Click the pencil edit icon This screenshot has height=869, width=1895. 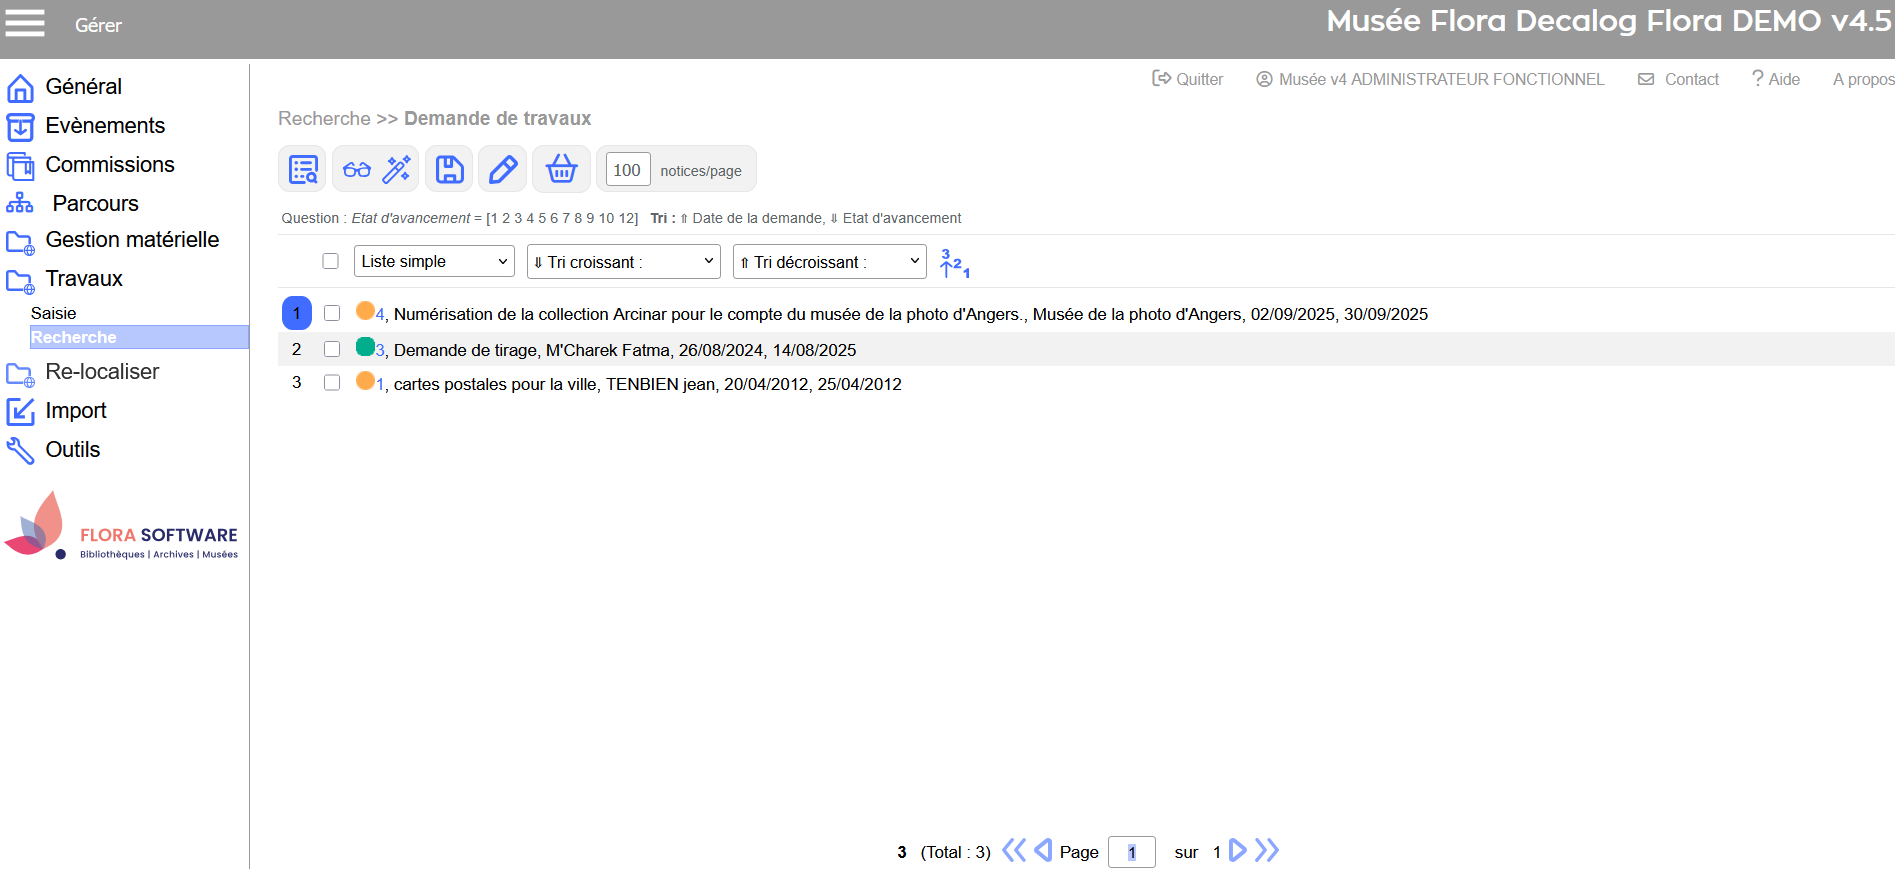click(x=502, y=169)
